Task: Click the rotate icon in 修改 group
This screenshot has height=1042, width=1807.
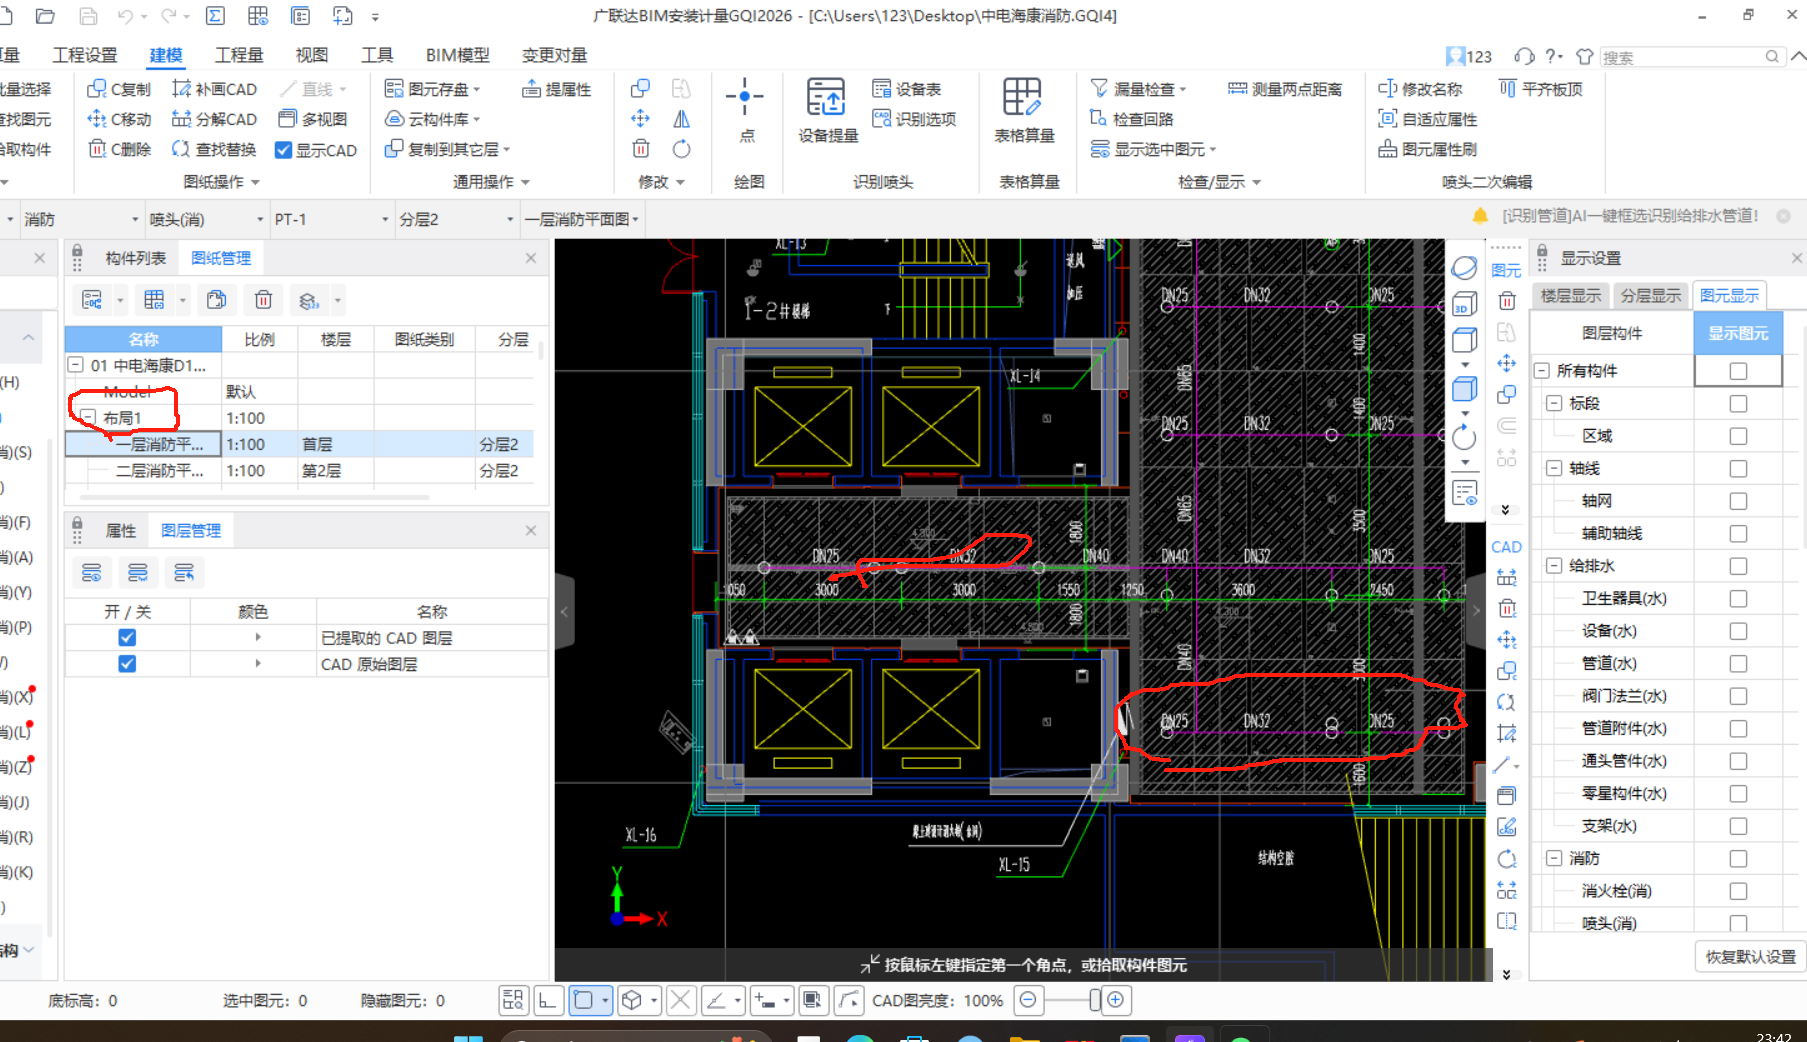Action: click(x=681, y=149)
